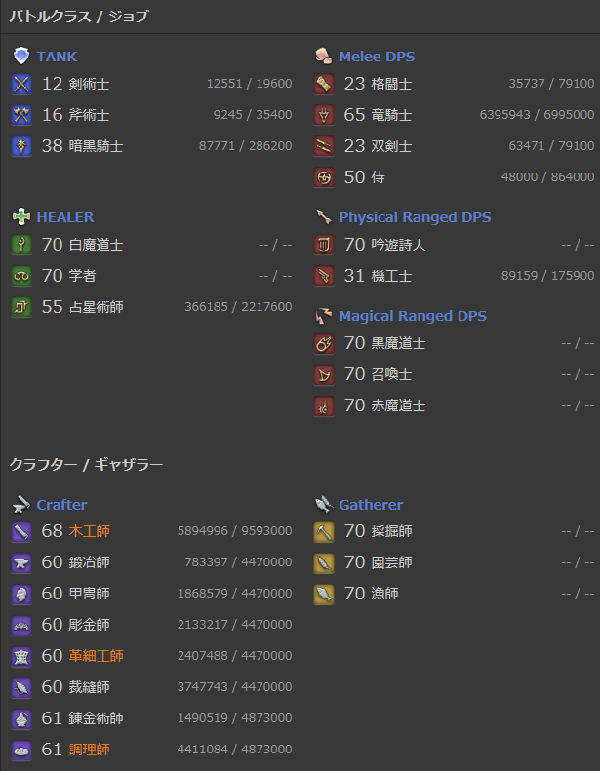The height and width of the screenshot is (771, 600).
Task: Click the 暗黒騎士 job icon
Action: point(21,146)
